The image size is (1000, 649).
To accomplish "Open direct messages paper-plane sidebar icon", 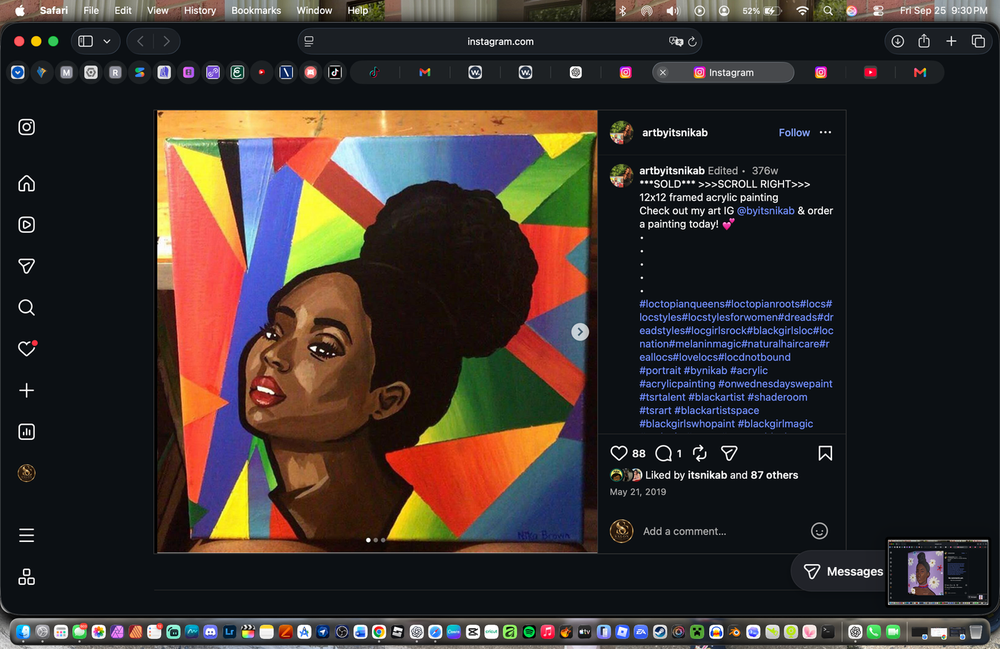I will point(26,266).
